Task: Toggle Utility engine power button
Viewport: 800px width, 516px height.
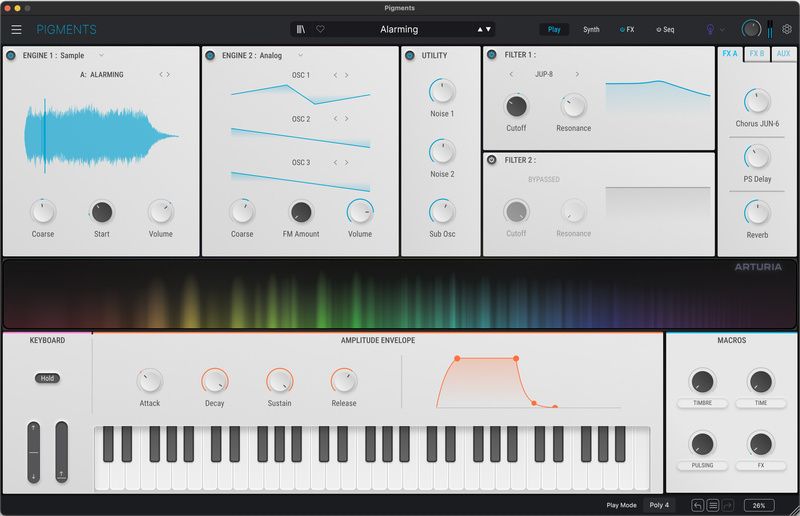Action: click(x=410, y=55)
